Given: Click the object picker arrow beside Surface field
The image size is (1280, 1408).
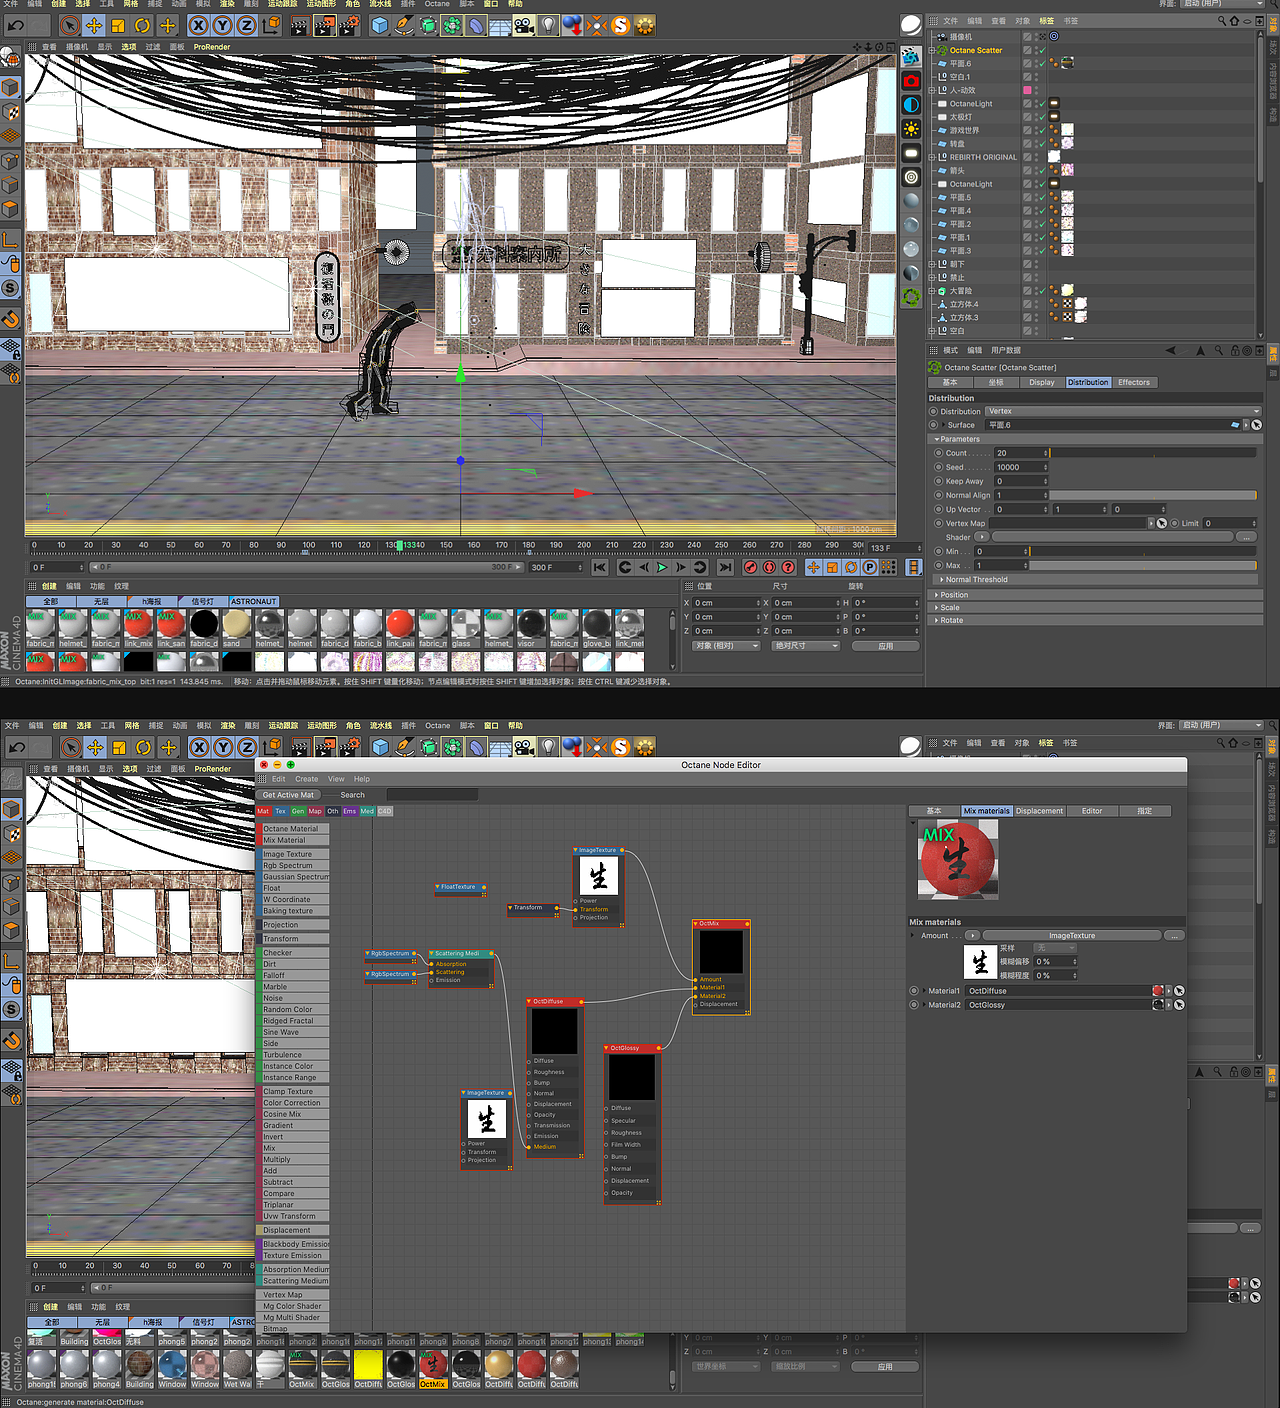Looking at the screenshot, I should (x=1257, y=425).
